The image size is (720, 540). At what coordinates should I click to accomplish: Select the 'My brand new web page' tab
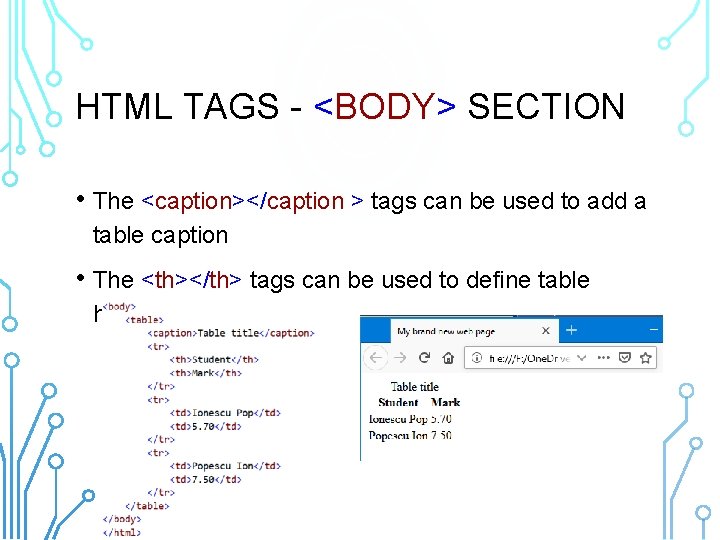474,331
